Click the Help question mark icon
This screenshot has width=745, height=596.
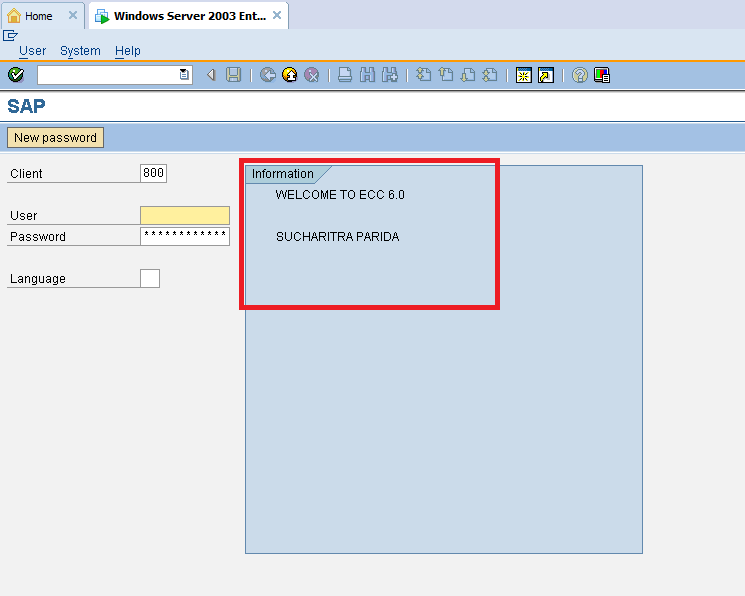[580, 75]
